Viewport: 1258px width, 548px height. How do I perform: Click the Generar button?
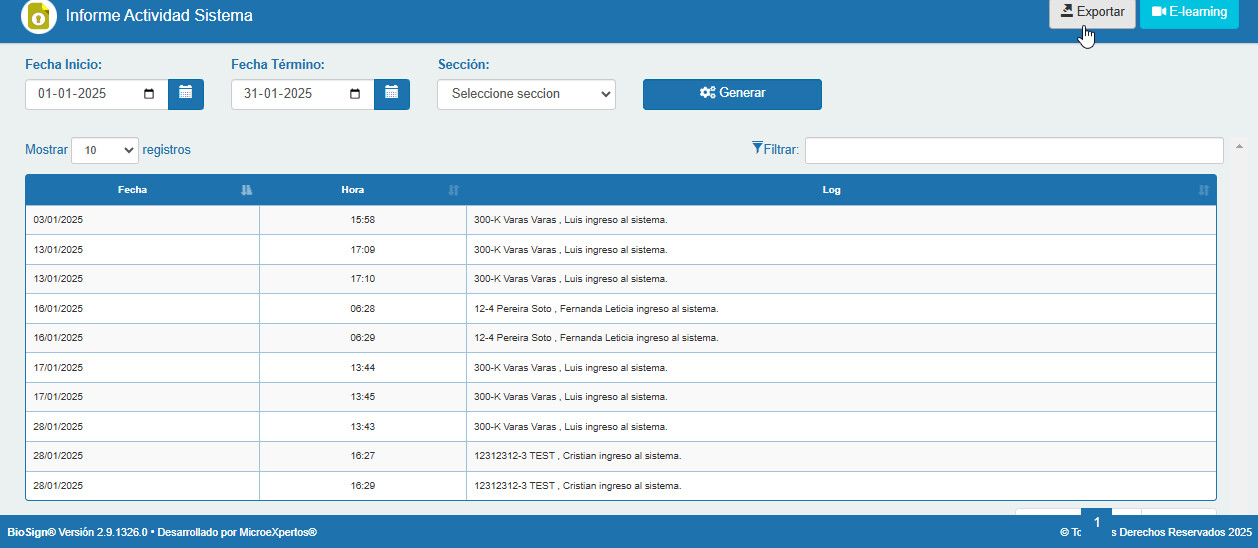pyautogui.click(x=732, y=93)
